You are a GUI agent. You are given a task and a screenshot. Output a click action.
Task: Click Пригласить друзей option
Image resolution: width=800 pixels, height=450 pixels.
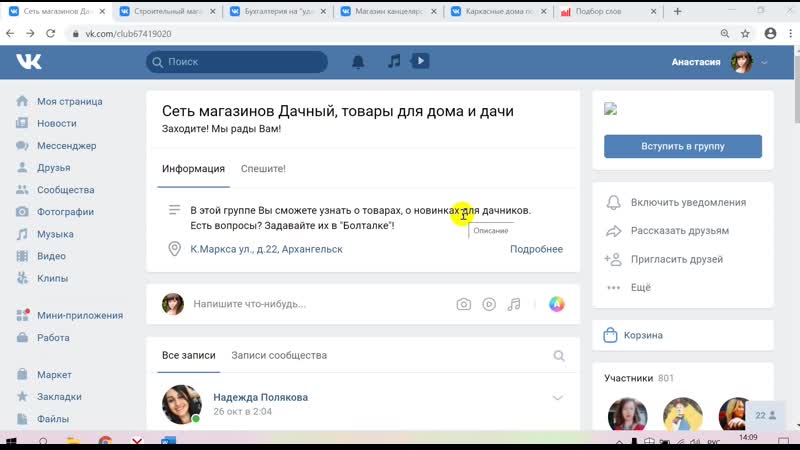pyautogui.click(x=664, y=259)
